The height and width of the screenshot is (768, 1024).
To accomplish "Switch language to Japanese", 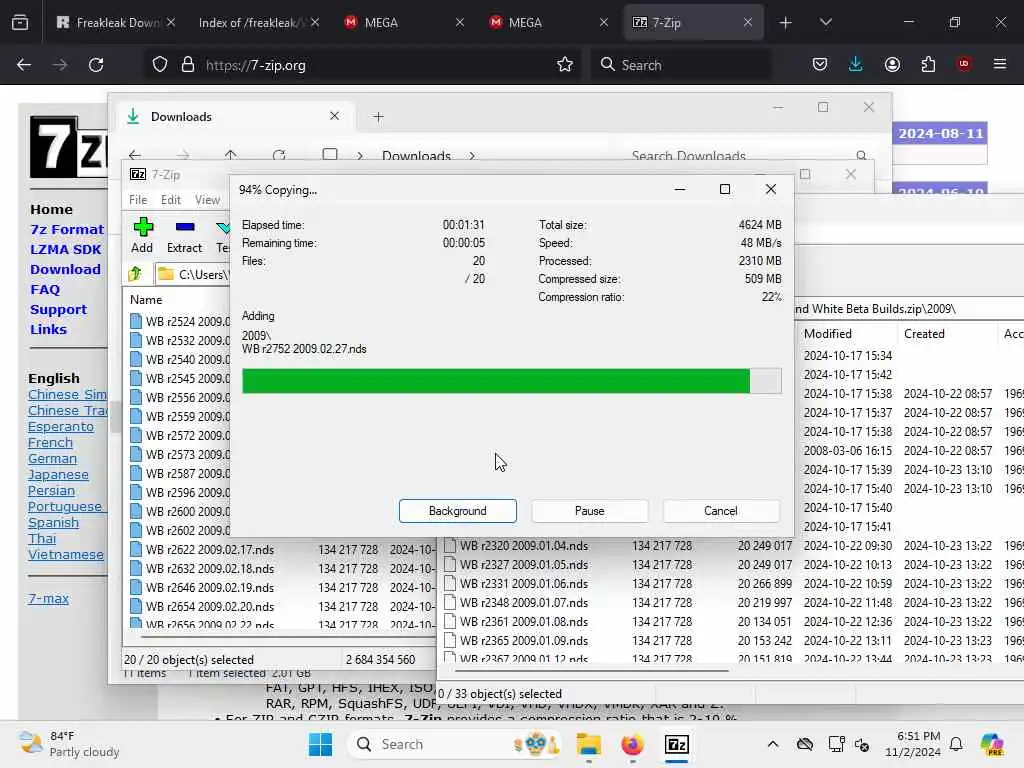I will [58, 474].
